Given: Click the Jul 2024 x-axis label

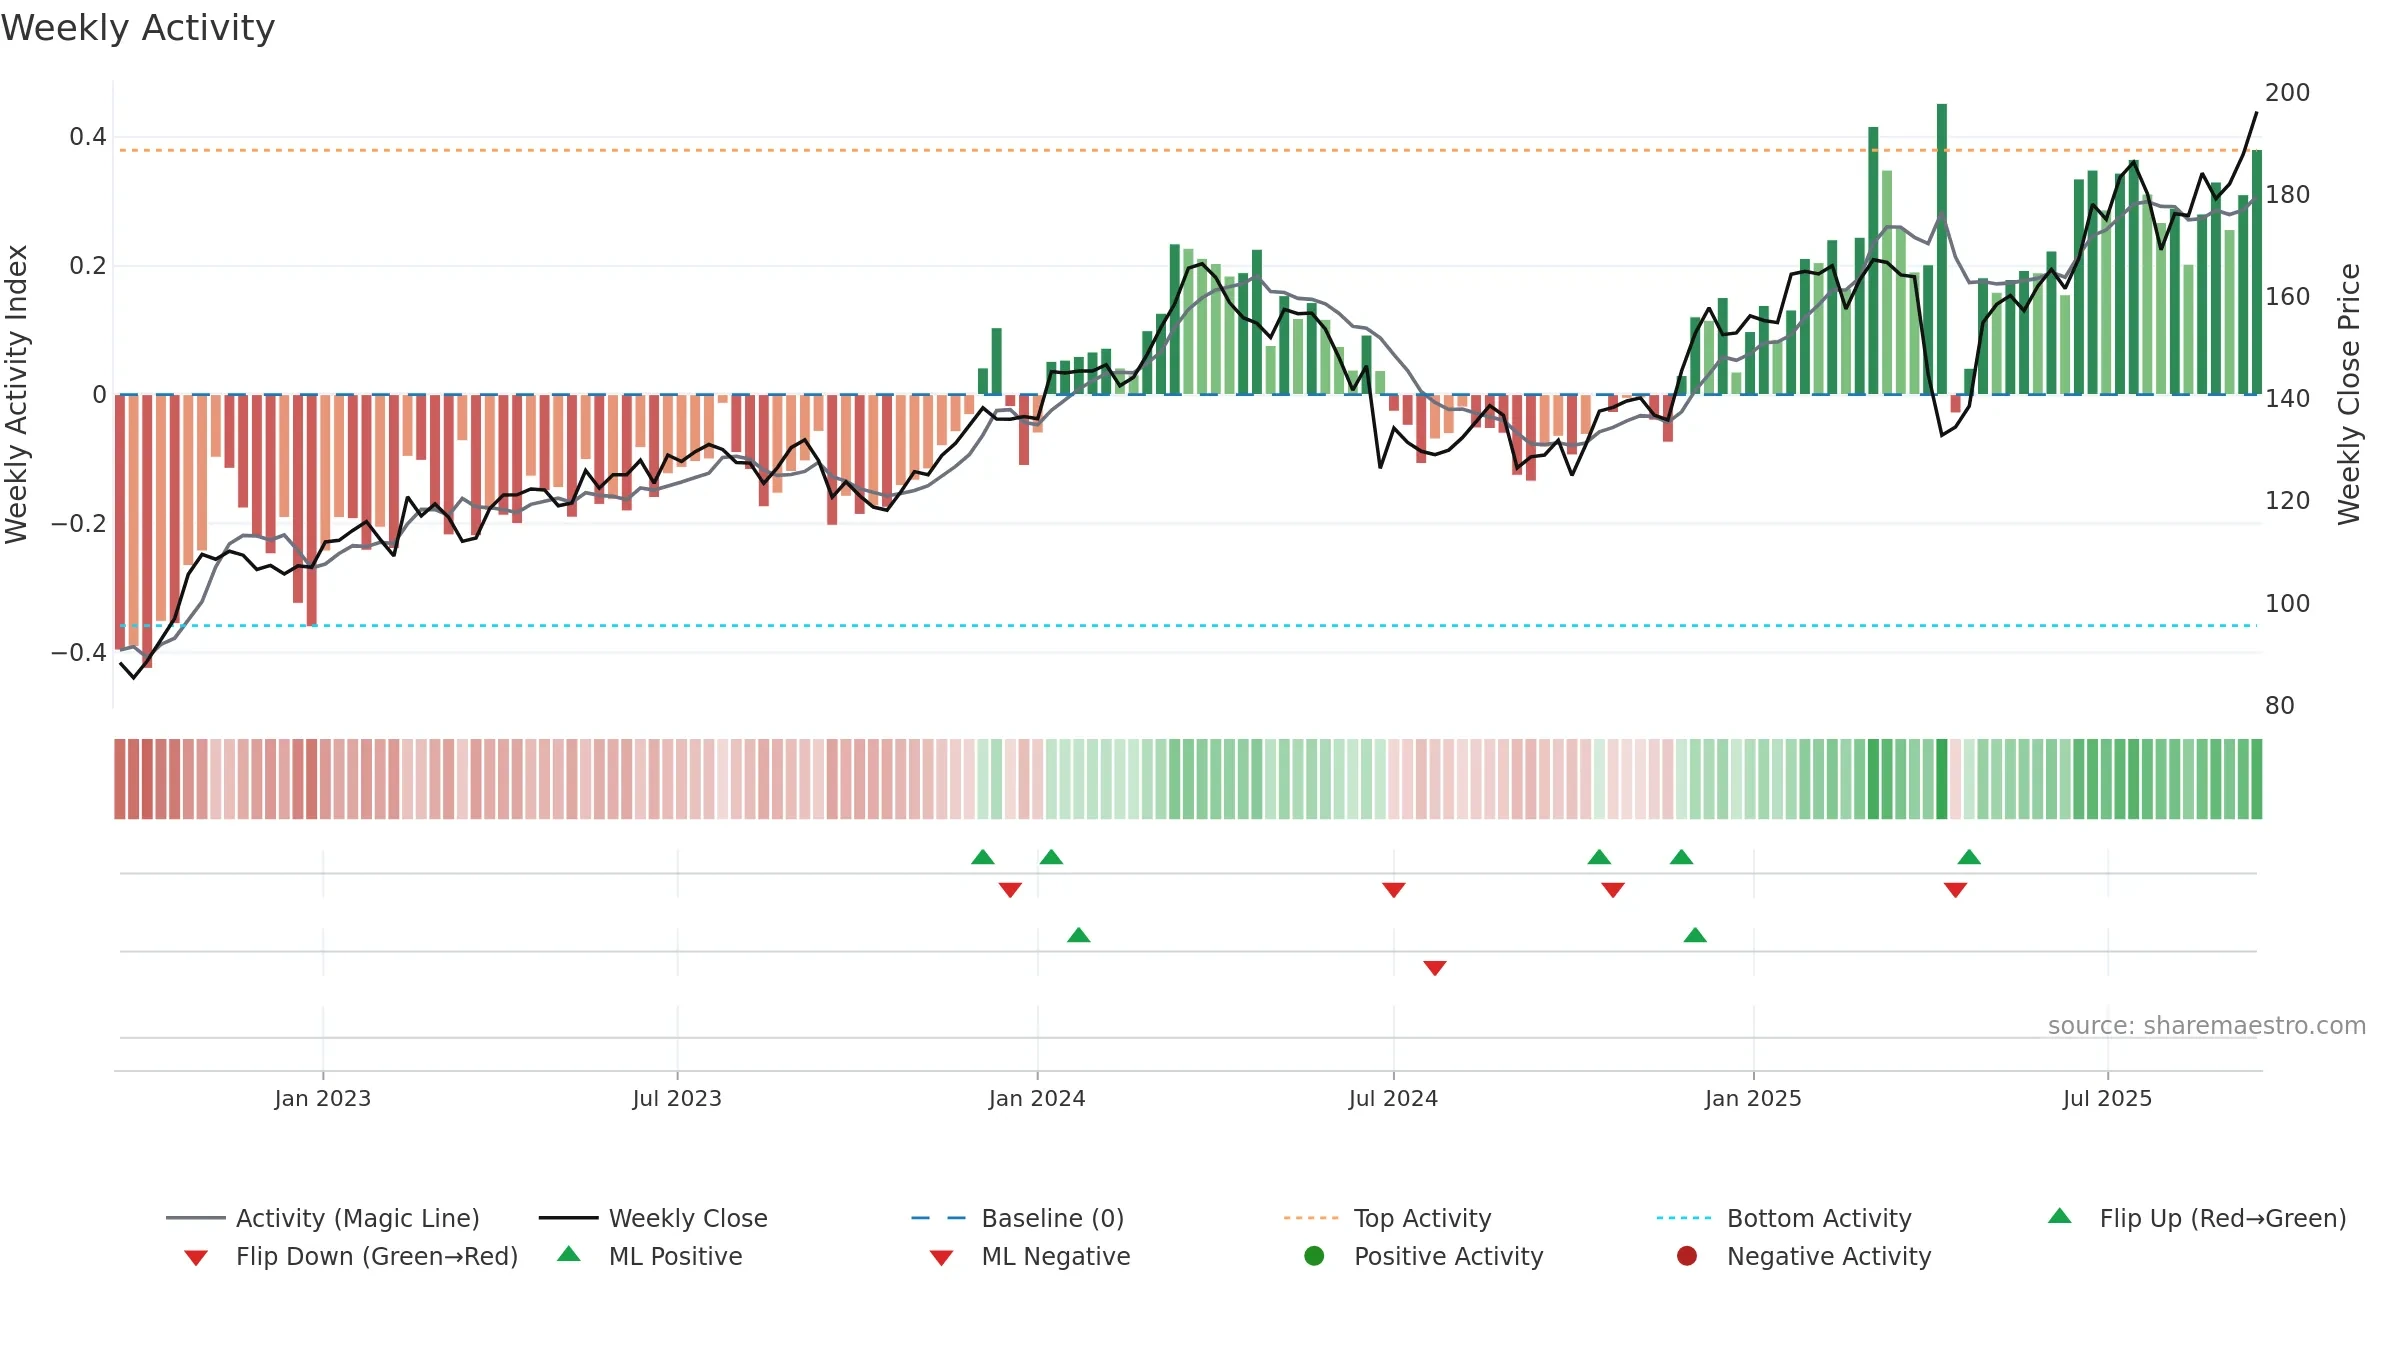Looking at the screenshot, I should pyautogui.click(x=1393, y=1099).
